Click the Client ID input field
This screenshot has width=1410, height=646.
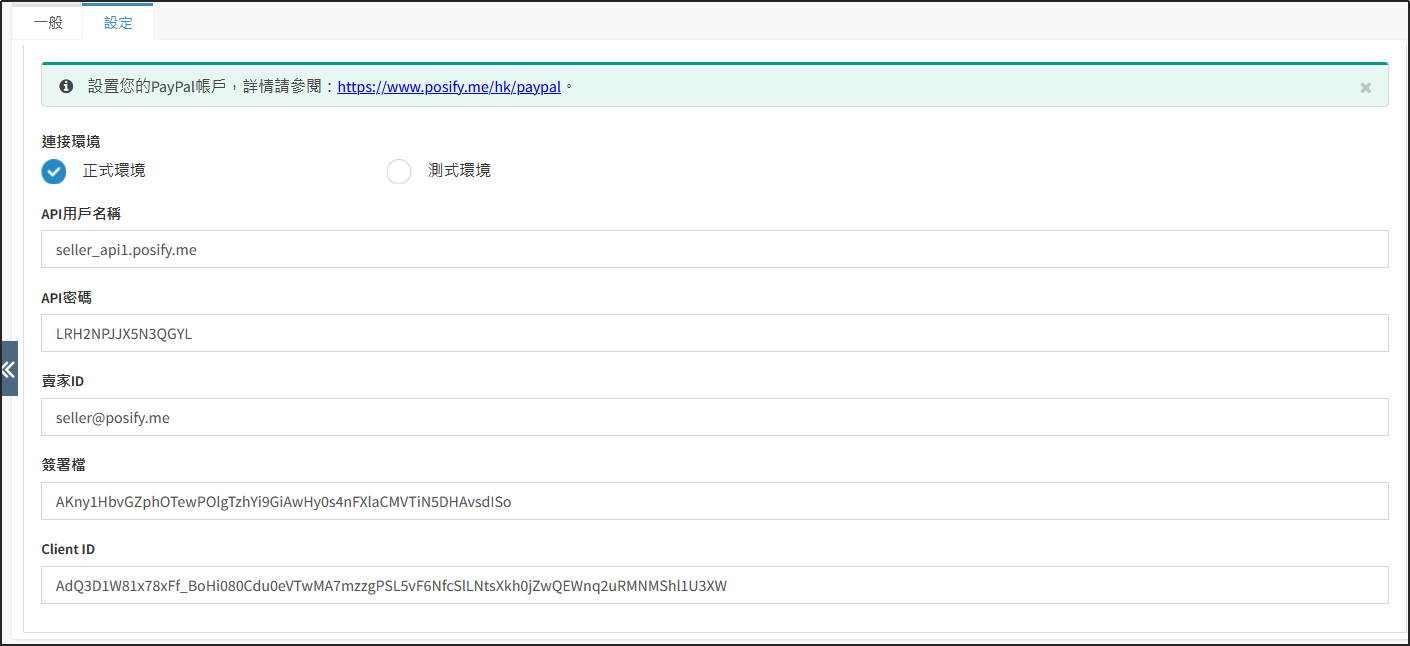[714, 586]
